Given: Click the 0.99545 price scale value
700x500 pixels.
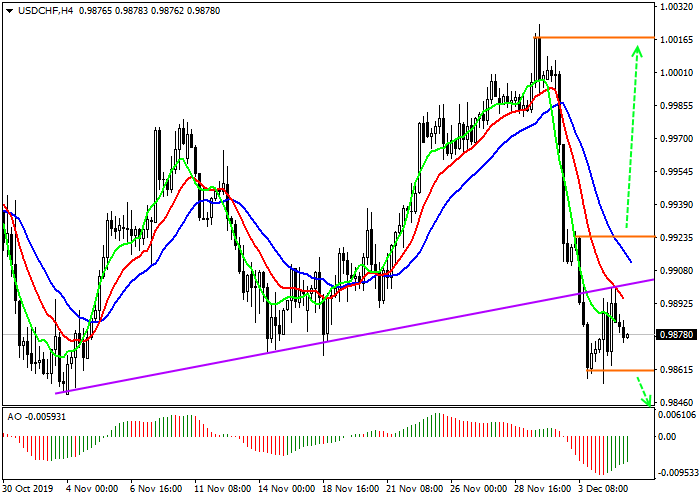Looking at the screenshot, I should [x=677, y=172].
